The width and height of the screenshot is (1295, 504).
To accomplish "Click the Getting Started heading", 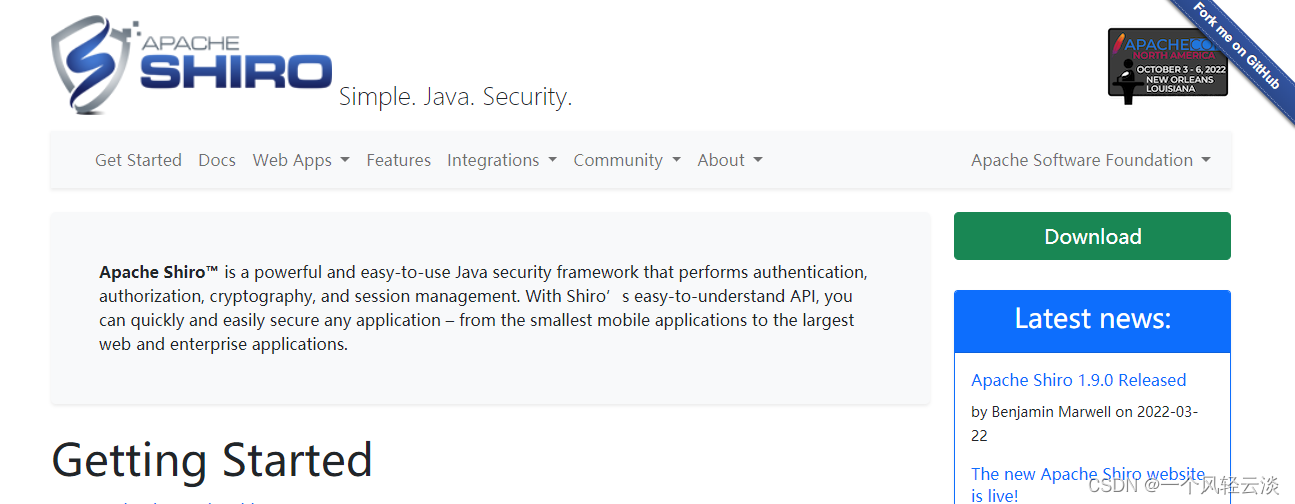I will point(212,460).
